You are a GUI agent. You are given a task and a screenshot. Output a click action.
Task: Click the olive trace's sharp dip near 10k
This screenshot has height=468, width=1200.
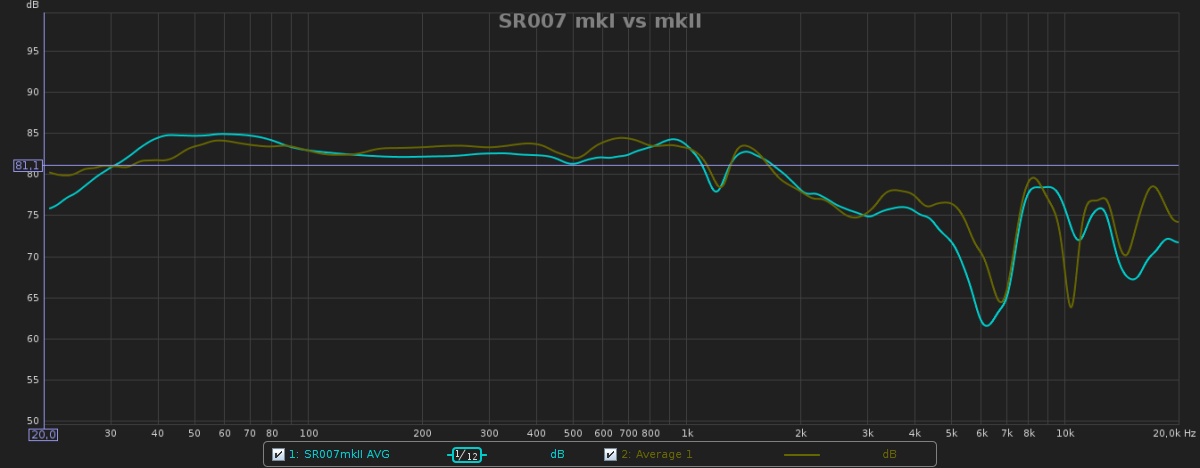coord(1071,306)
